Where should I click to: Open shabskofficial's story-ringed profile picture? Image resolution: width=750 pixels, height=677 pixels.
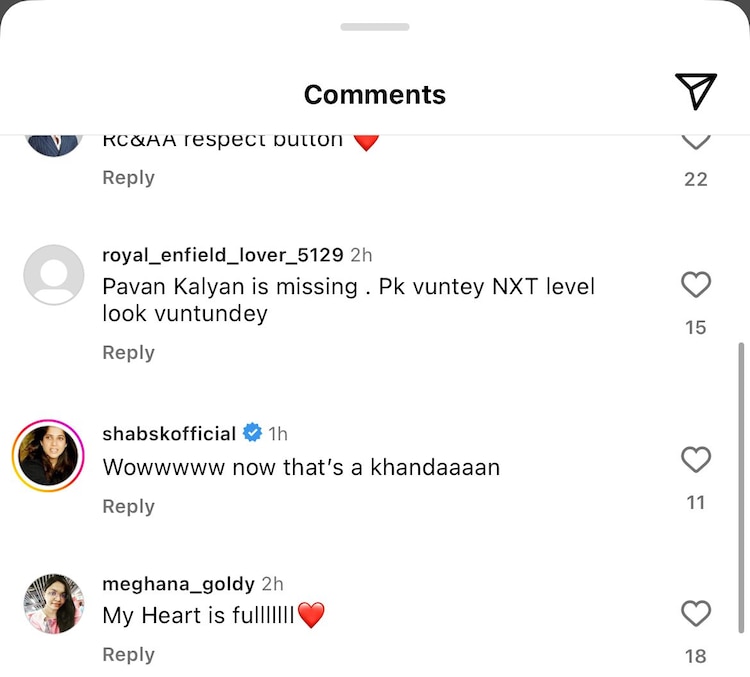tap(47, 456)
